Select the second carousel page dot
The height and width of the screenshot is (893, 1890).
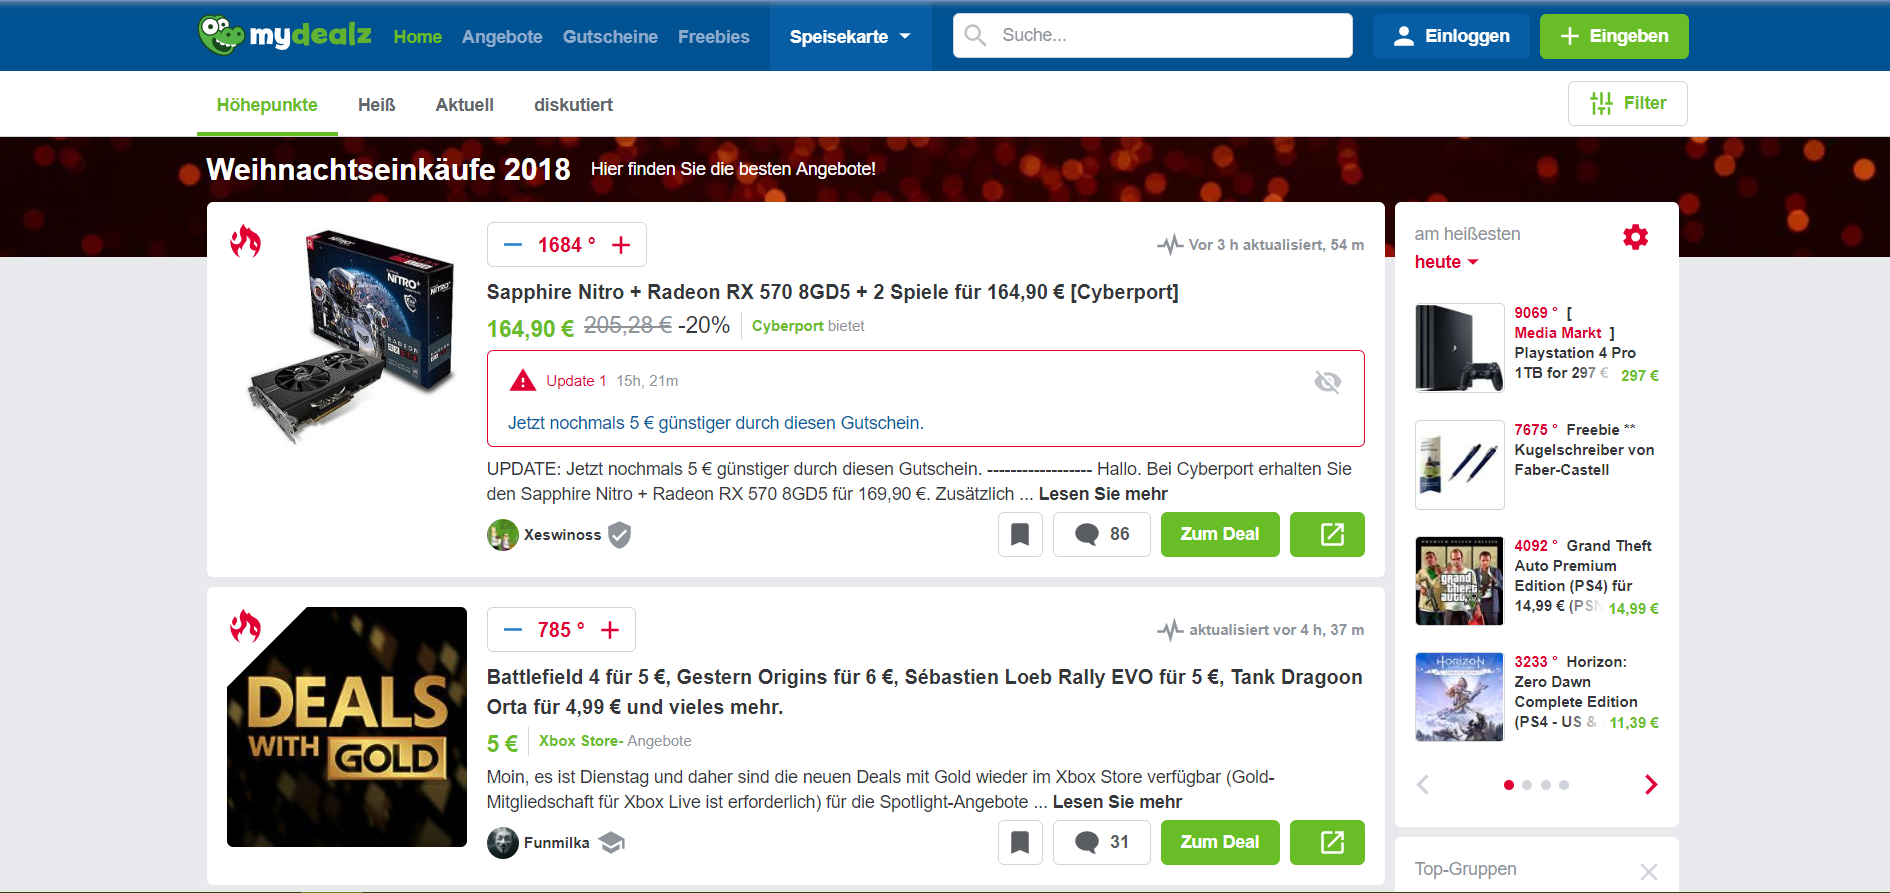pyautogui.click(x=1527, y=785)
